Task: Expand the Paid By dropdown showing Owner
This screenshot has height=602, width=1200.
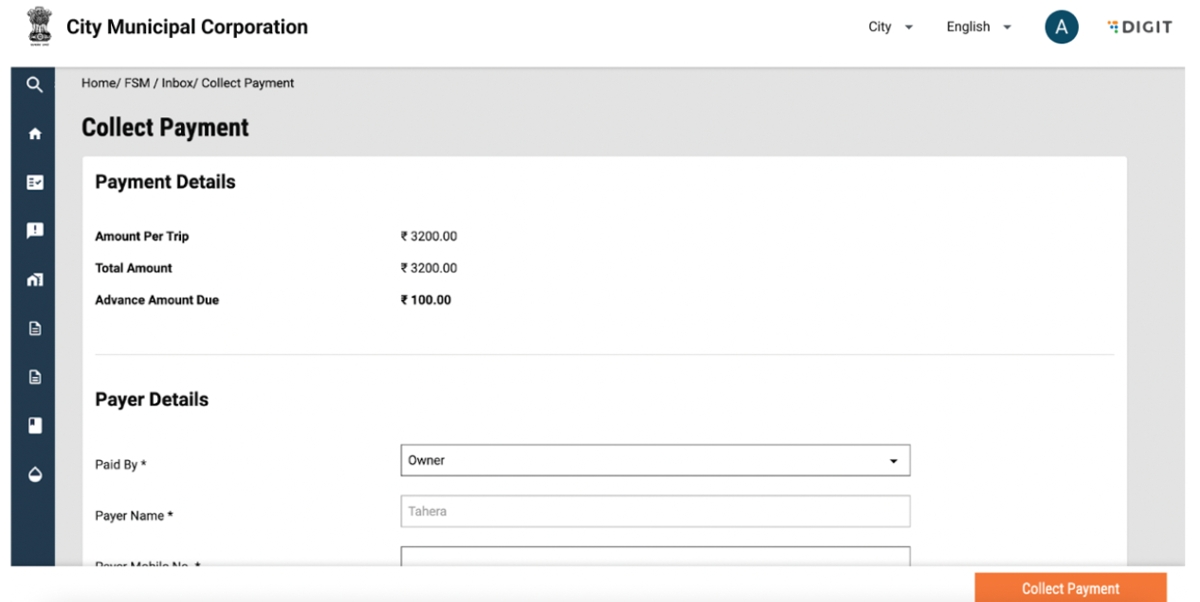Action: coord(655,461)
